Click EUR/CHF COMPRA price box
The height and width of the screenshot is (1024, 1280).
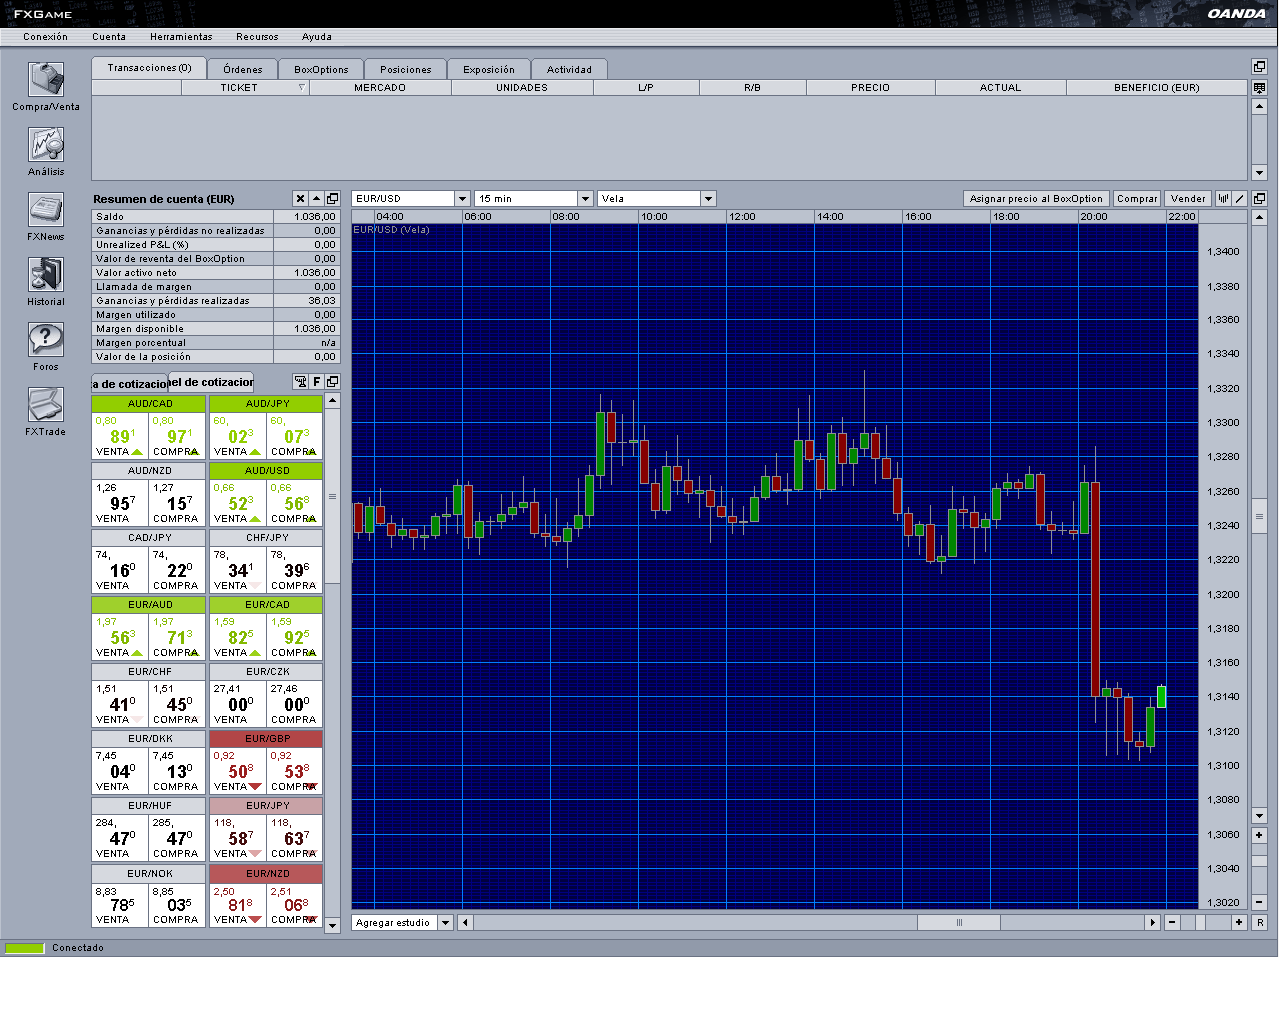pos(177,703)
